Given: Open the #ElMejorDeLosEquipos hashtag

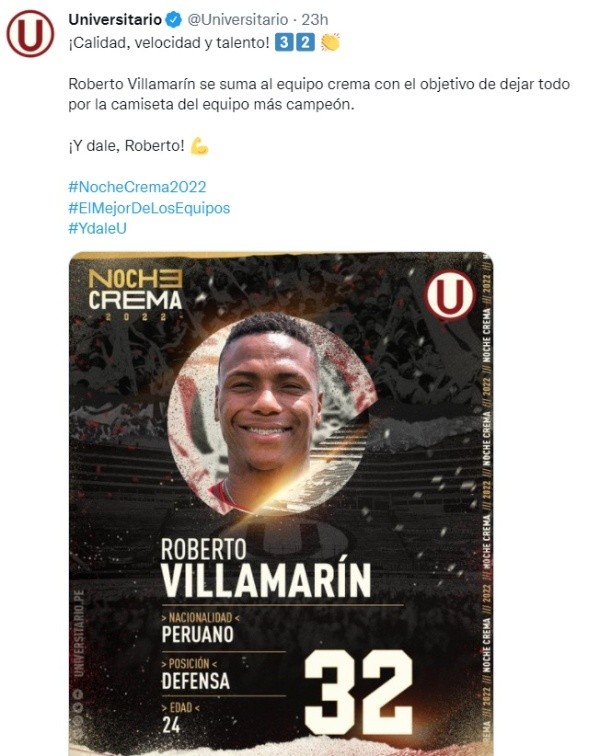Looking at the screenshot, I should [x=149, y=208].
